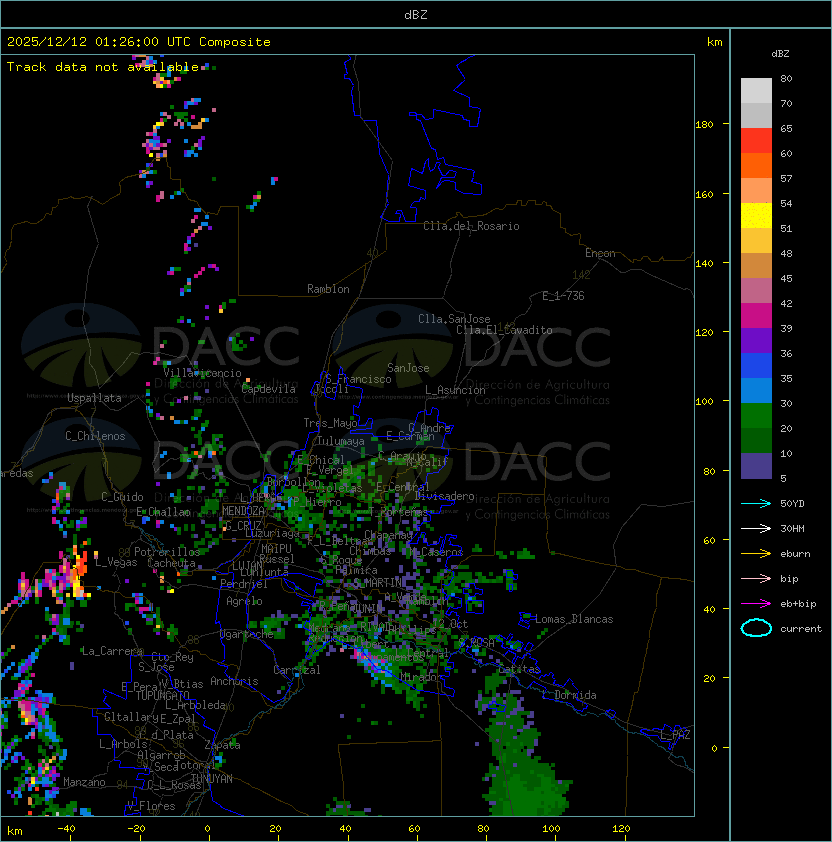This screenshot has height=842, width=832.
Task: Click the 'V_Flores' map label
Action: (x=151, y=806)
